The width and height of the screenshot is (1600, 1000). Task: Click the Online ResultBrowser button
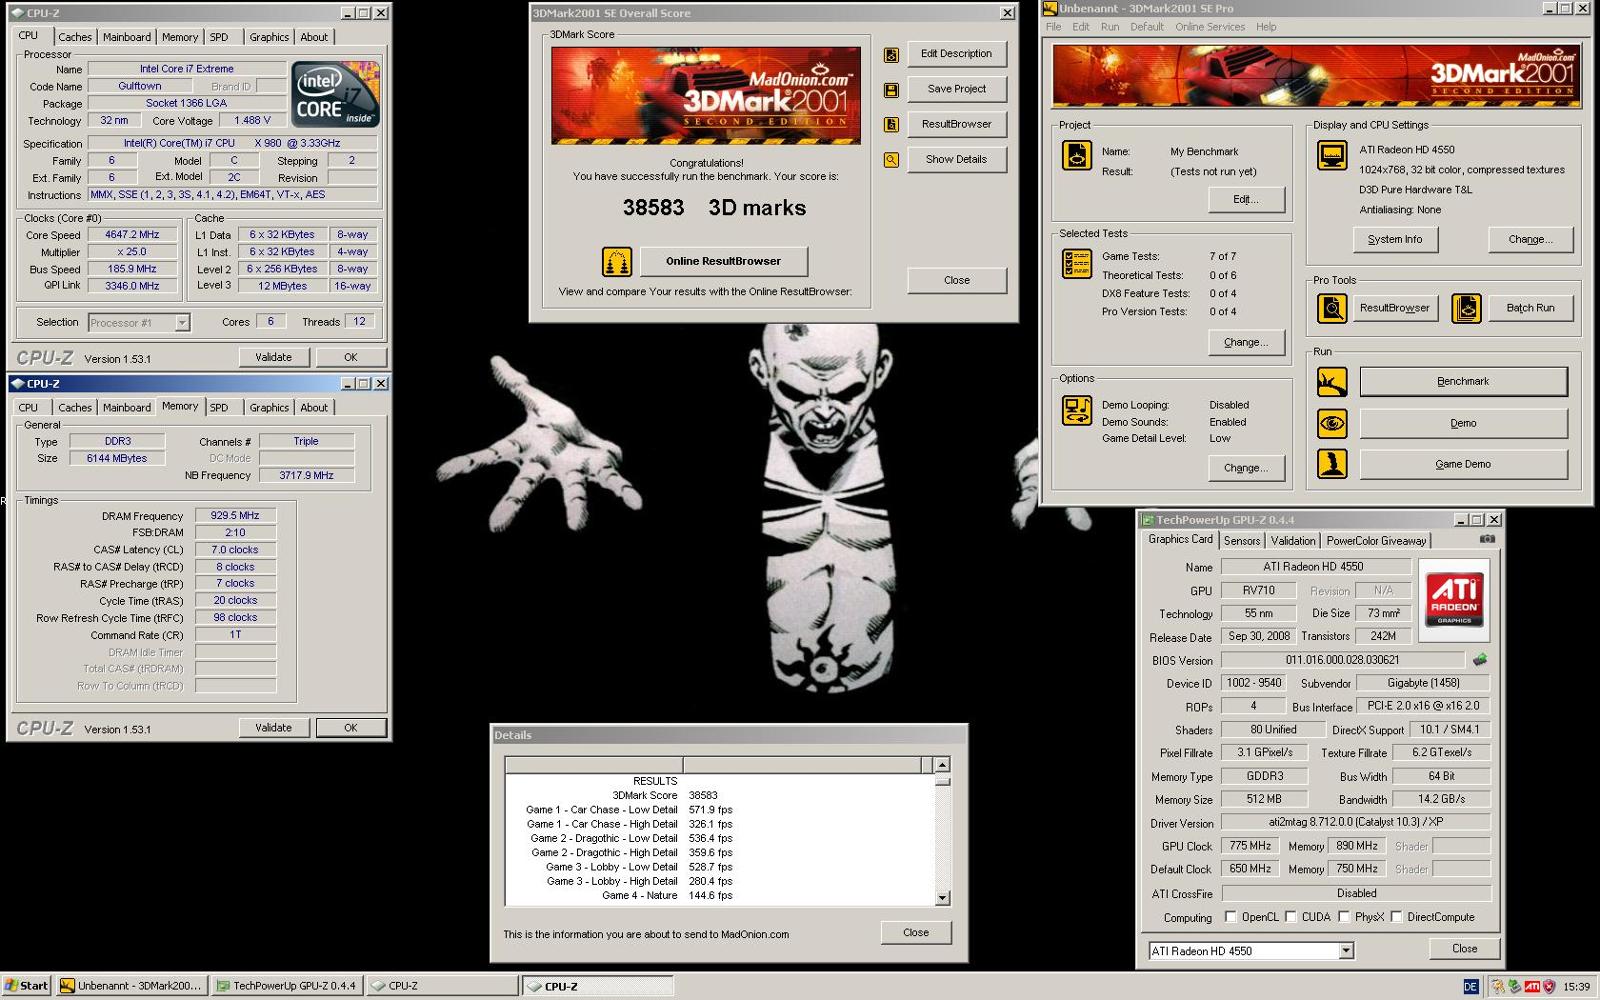(724, 262)
